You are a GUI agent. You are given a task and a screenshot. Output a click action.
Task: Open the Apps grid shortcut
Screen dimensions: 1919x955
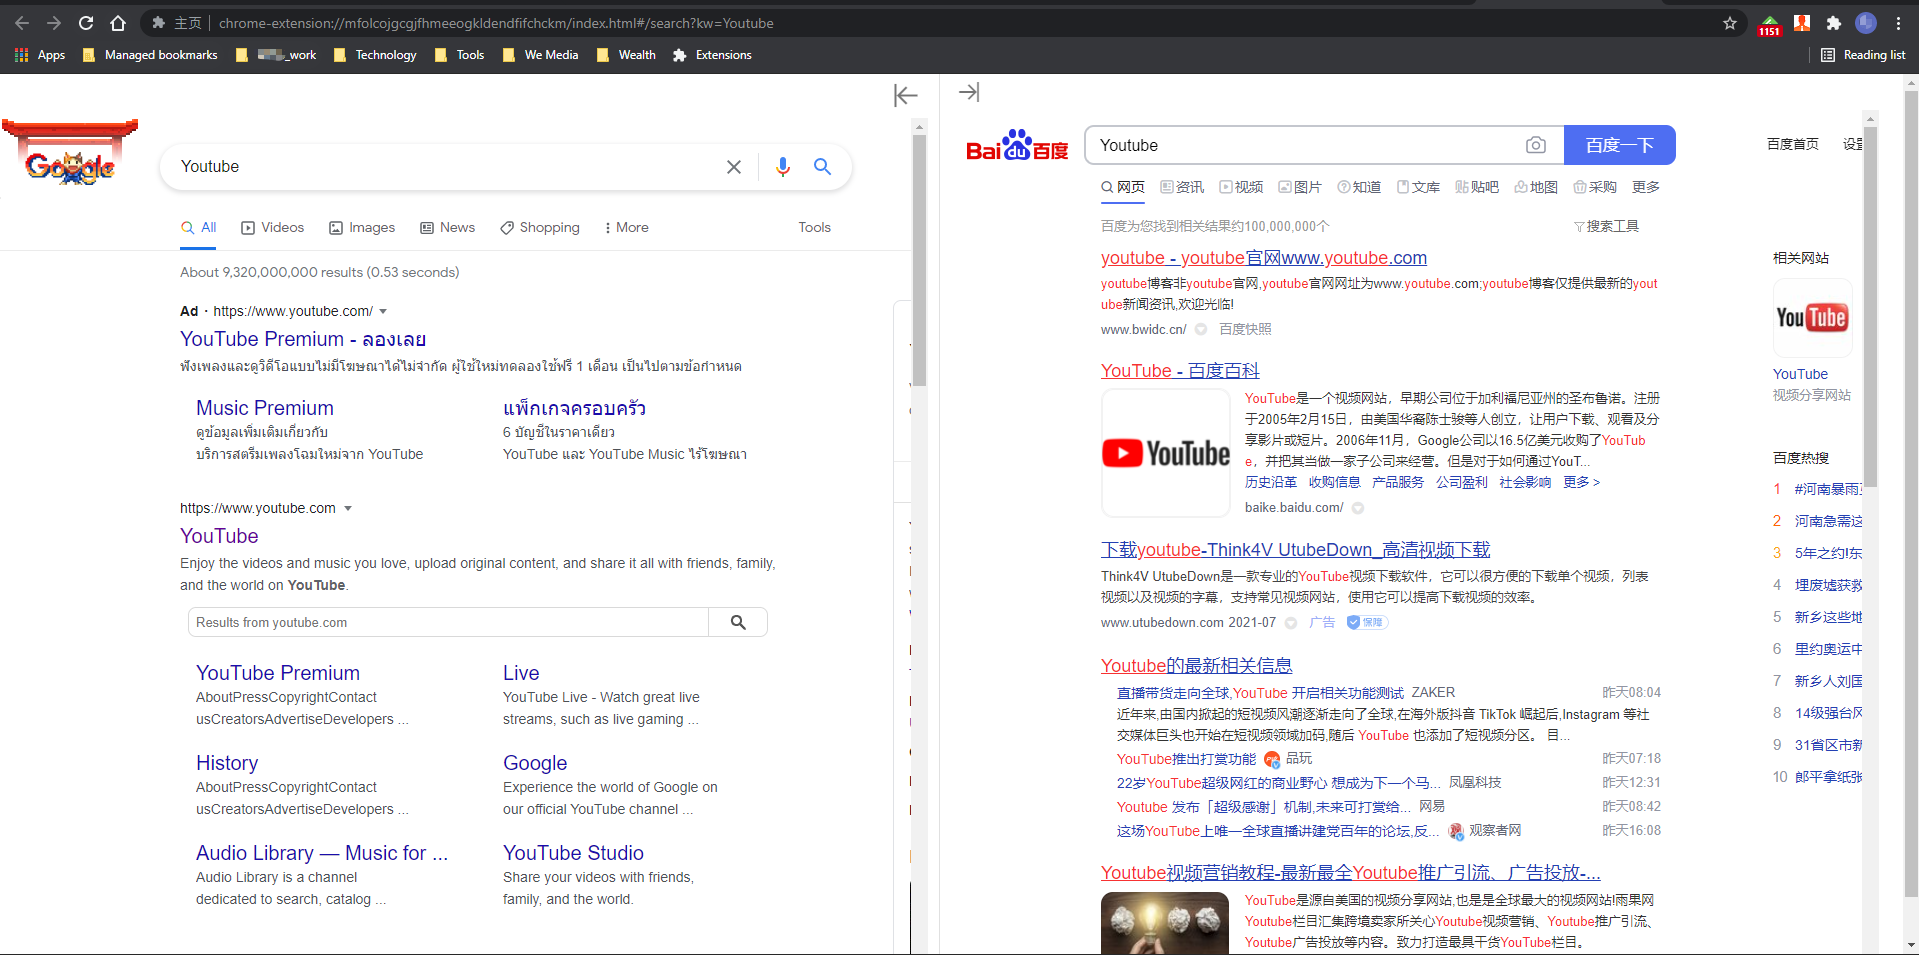(x=40, y=55)
